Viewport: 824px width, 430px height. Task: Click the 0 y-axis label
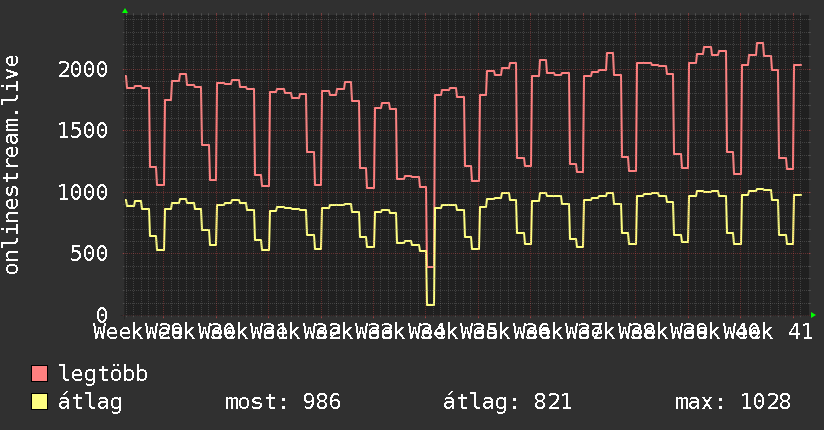tap(102, 315)
